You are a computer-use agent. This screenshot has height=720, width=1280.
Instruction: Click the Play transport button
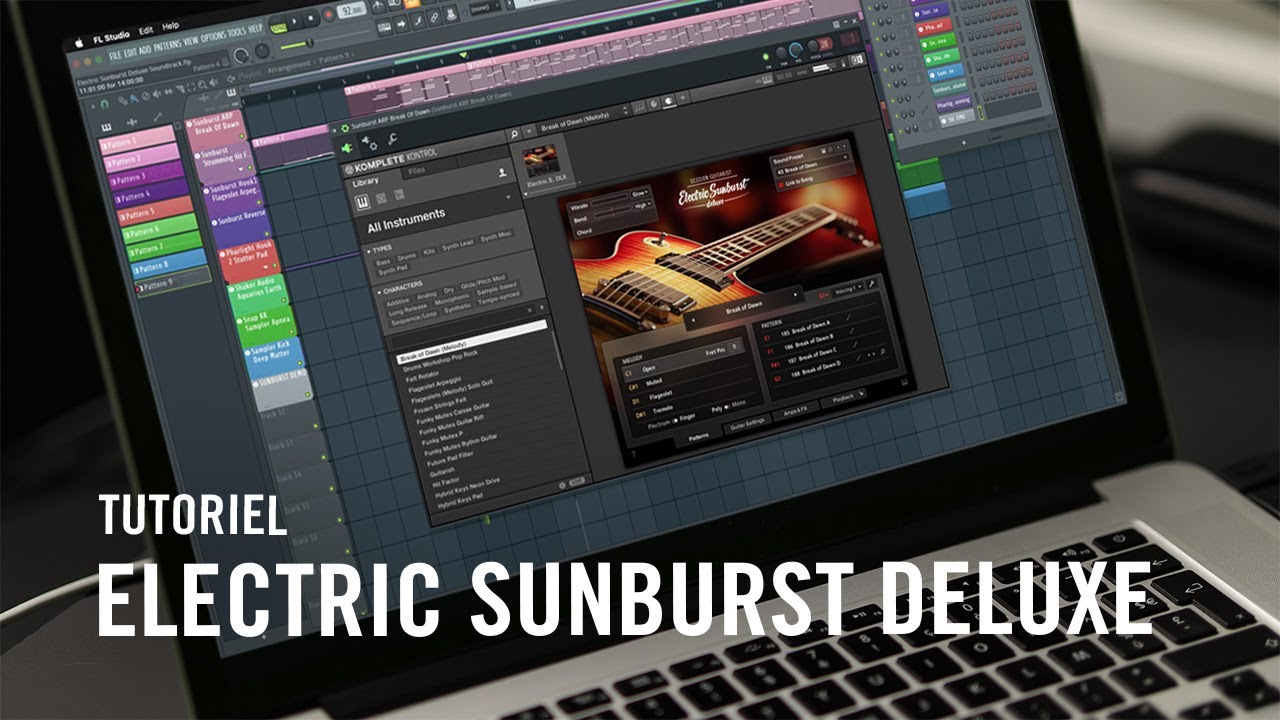[x=293, y=21]
